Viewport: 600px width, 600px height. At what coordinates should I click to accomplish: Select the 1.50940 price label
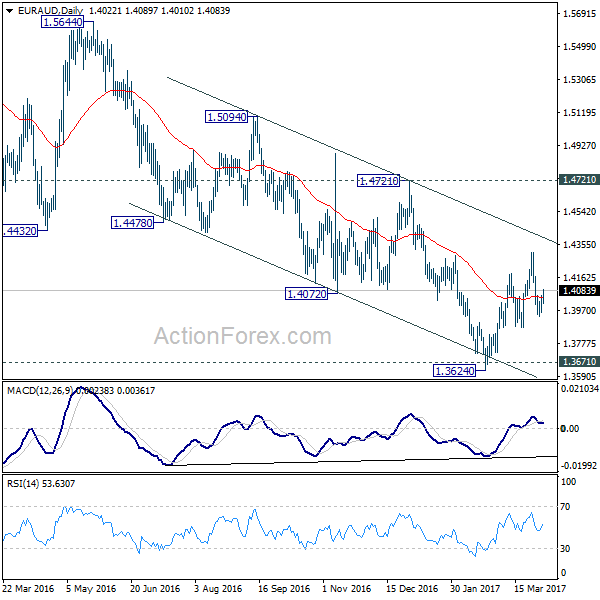227,117
